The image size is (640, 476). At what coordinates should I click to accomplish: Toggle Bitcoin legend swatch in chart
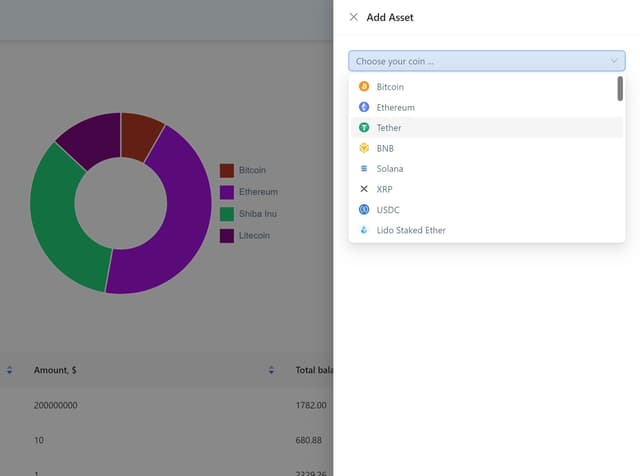[x=227, y=170]
